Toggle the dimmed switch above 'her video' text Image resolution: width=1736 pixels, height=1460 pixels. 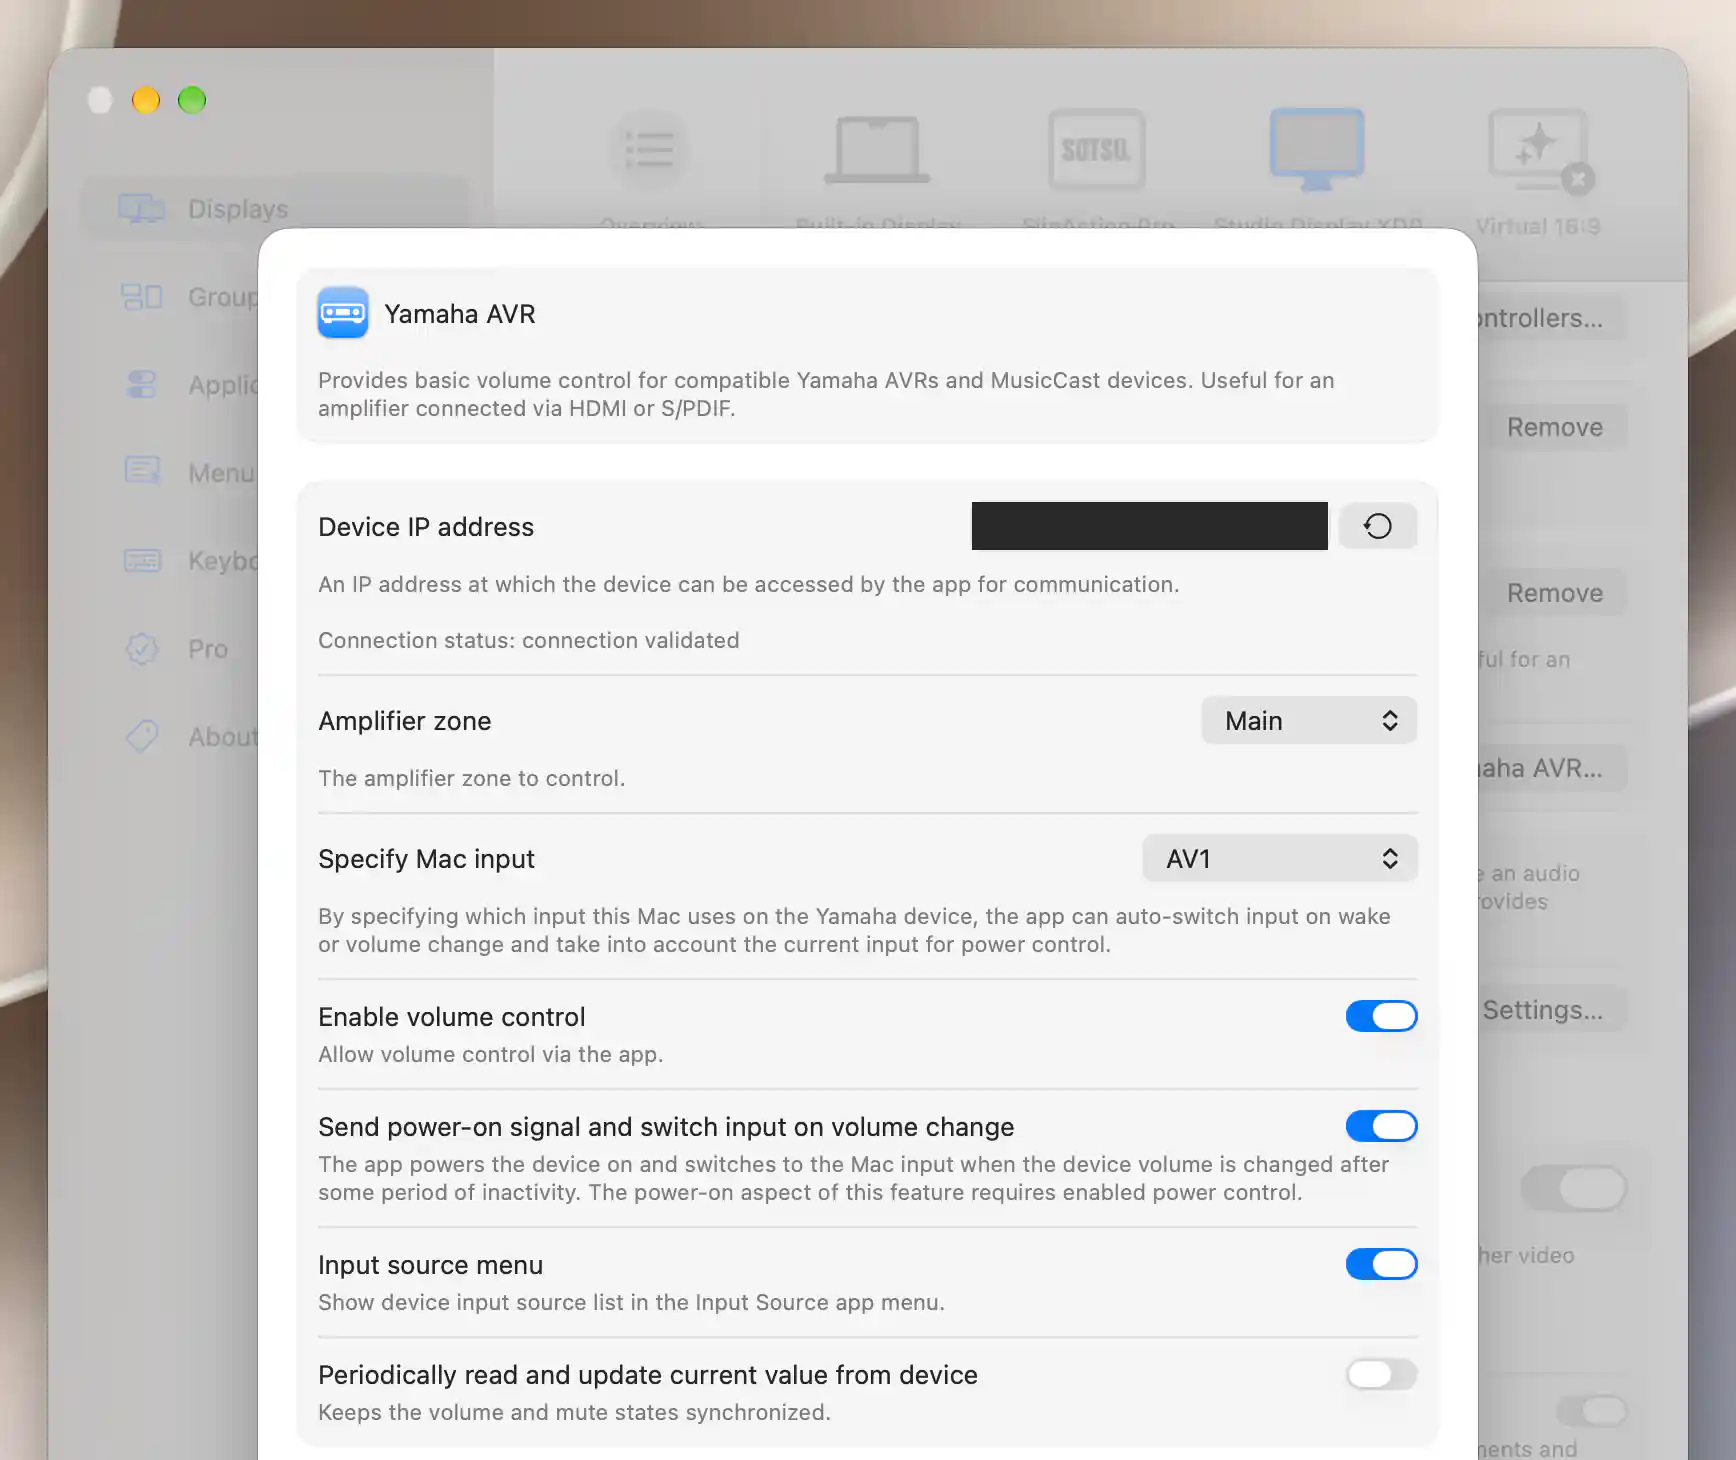pos(1574,1188)
